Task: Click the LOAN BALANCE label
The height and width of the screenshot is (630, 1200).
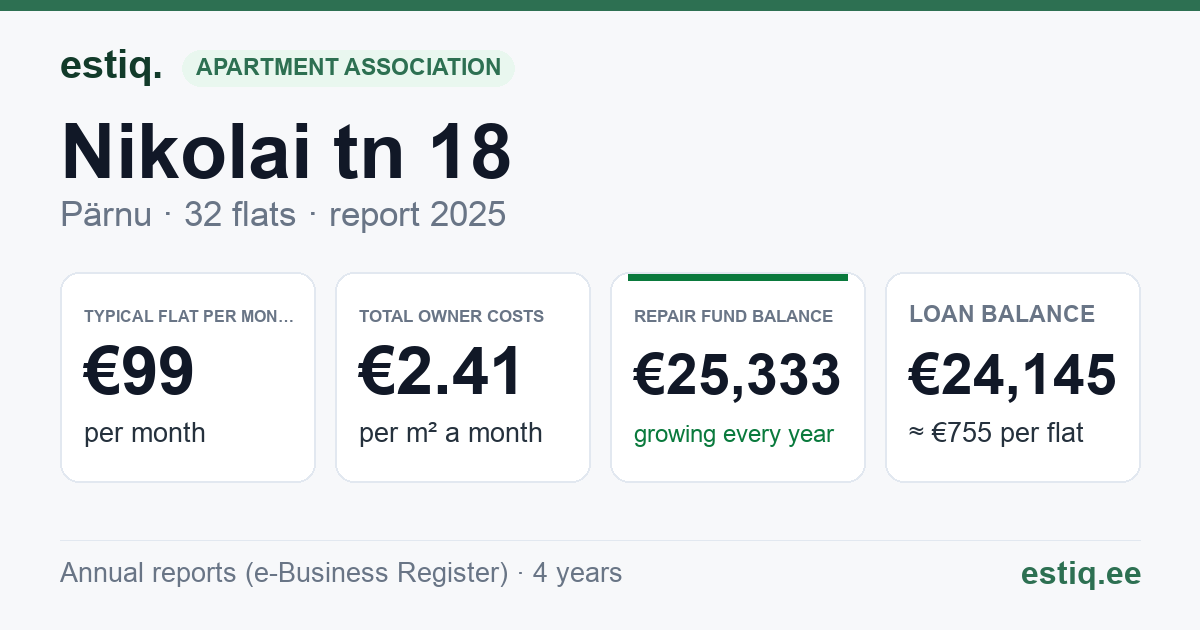Action: click(x=1002, y=315)
